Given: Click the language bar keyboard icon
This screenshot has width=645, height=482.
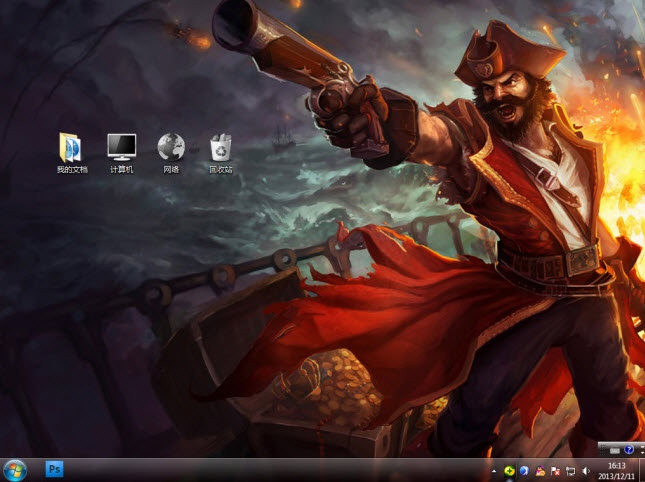Looking at the screenshot, I should point(615,451).
